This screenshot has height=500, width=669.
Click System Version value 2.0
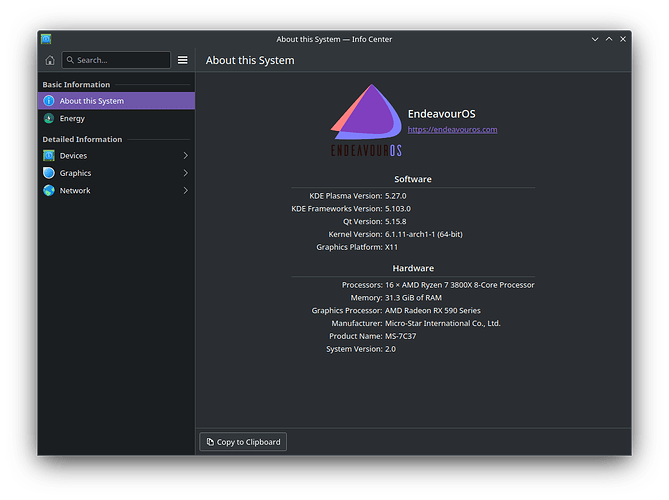pyautogui.click(x=390, y=349)
